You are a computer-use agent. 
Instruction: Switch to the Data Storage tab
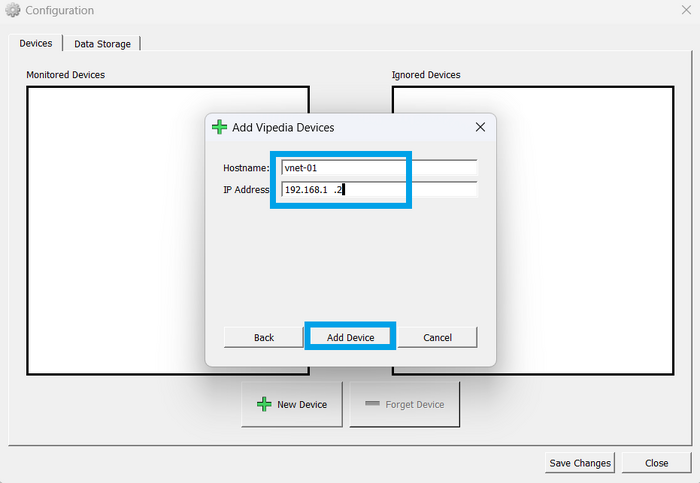pos(102,44)
